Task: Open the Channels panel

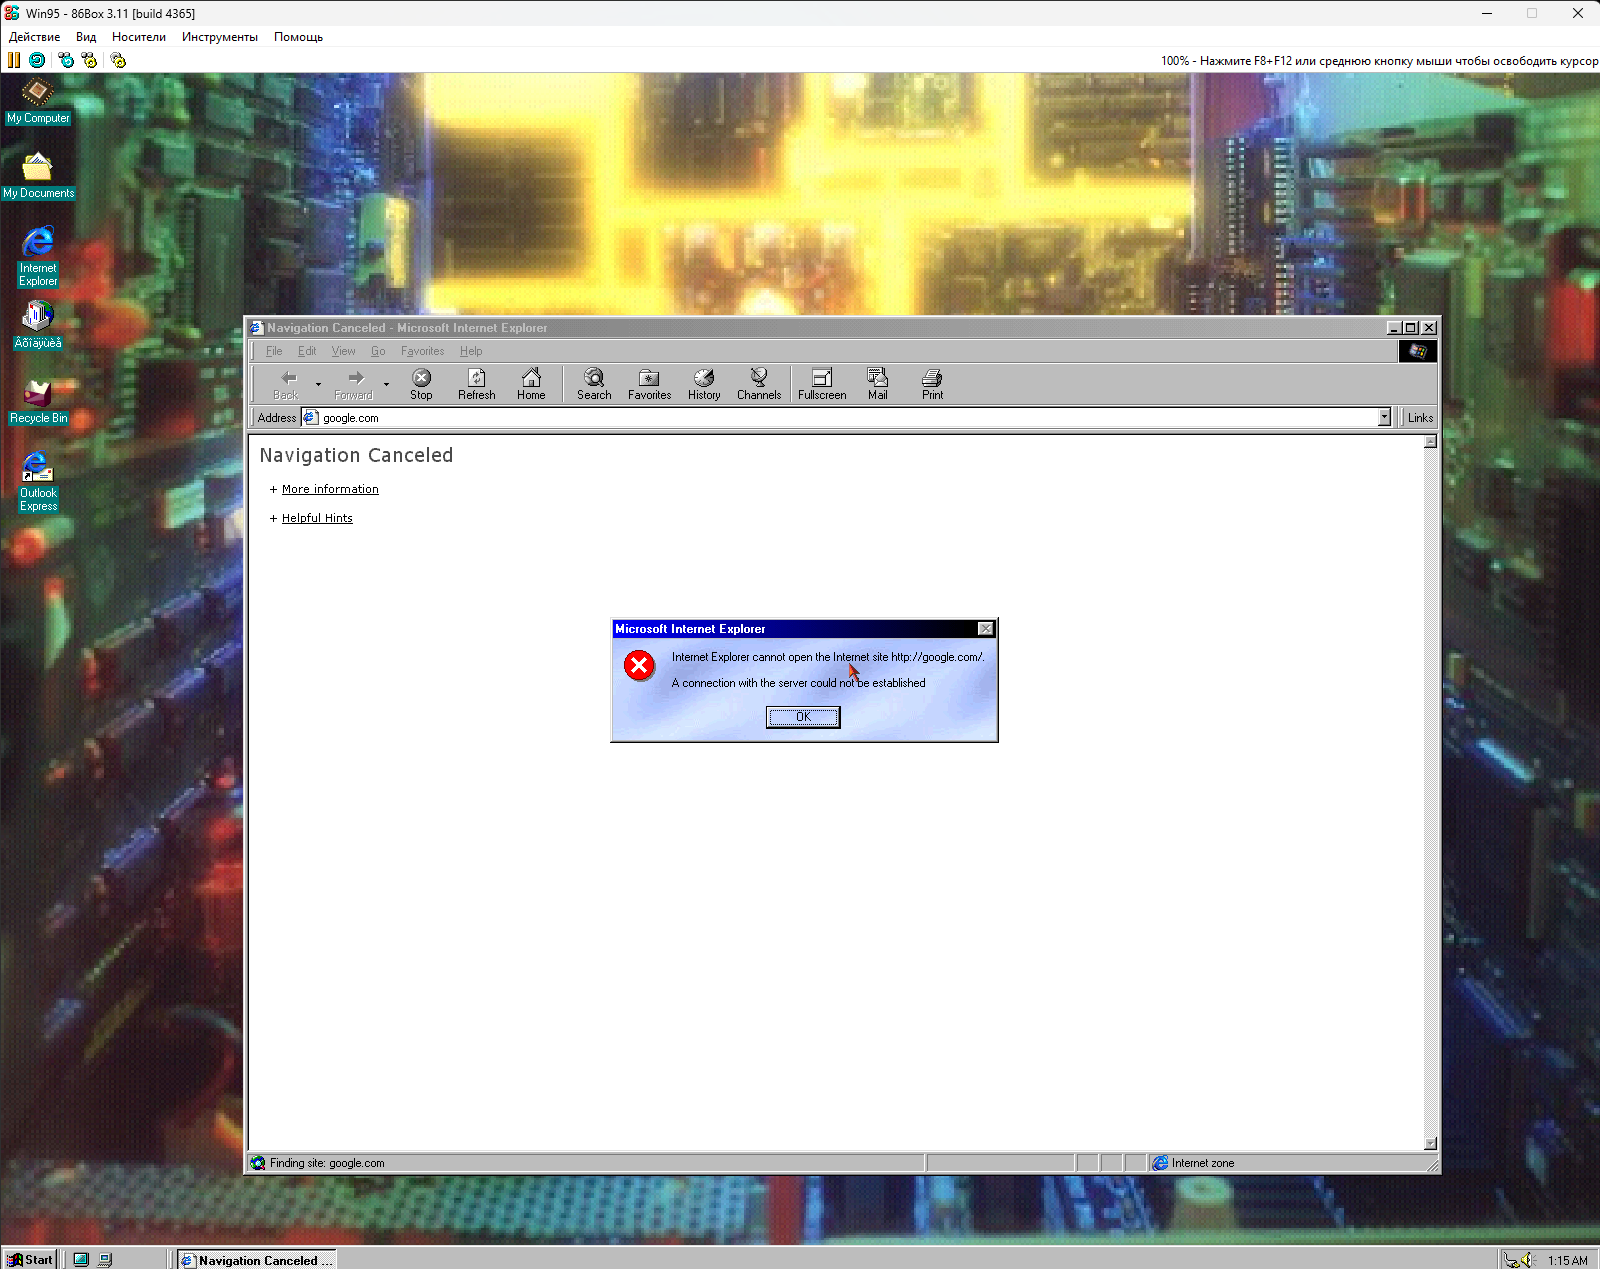Action: (758, 383)
